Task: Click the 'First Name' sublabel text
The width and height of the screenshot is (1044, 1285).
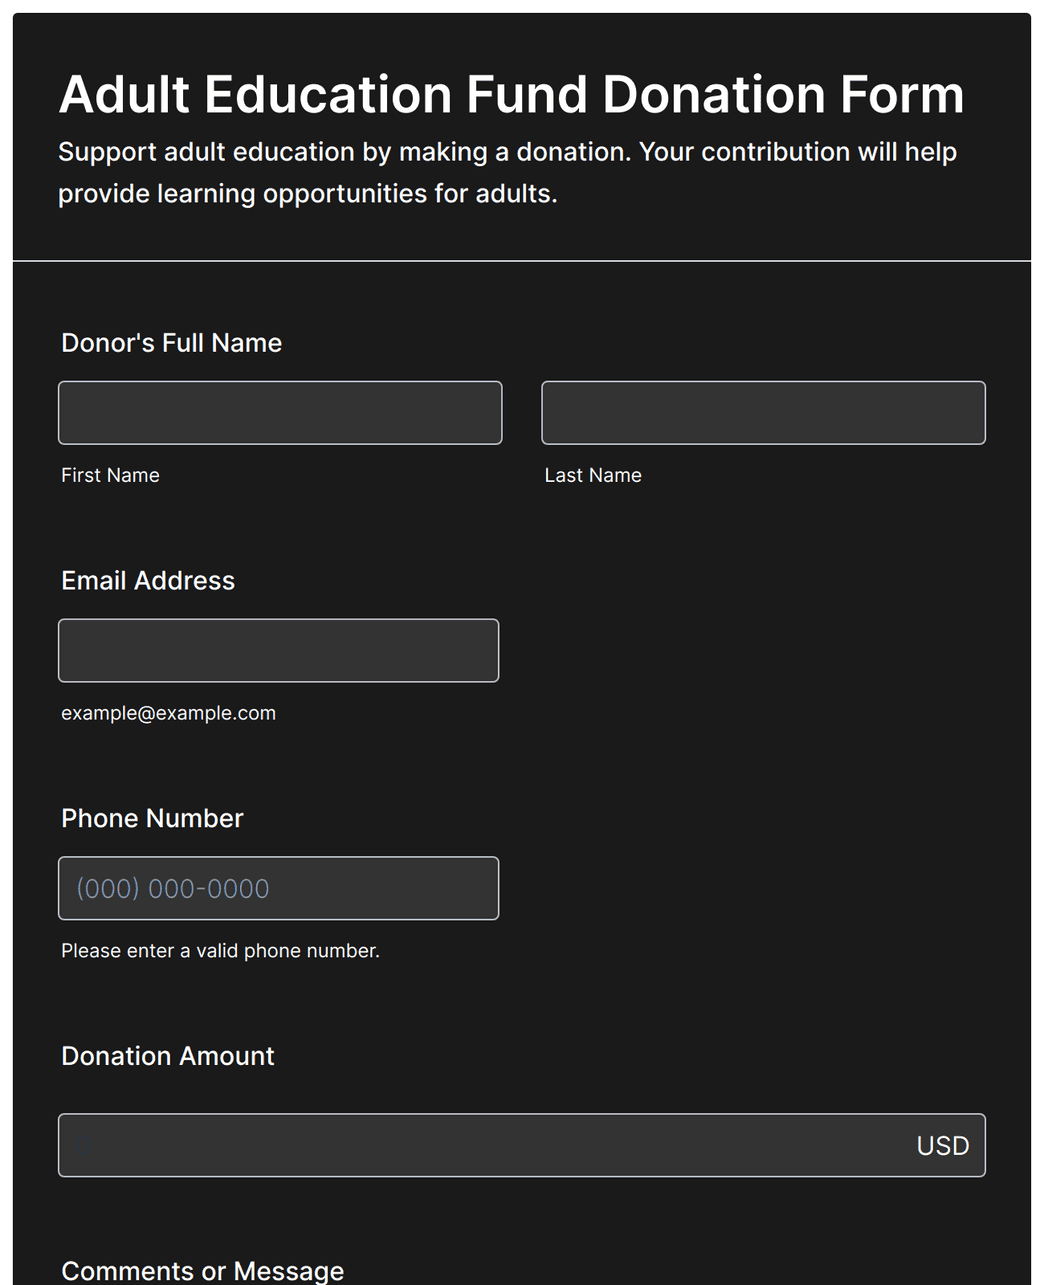Action: pos(110,475)
